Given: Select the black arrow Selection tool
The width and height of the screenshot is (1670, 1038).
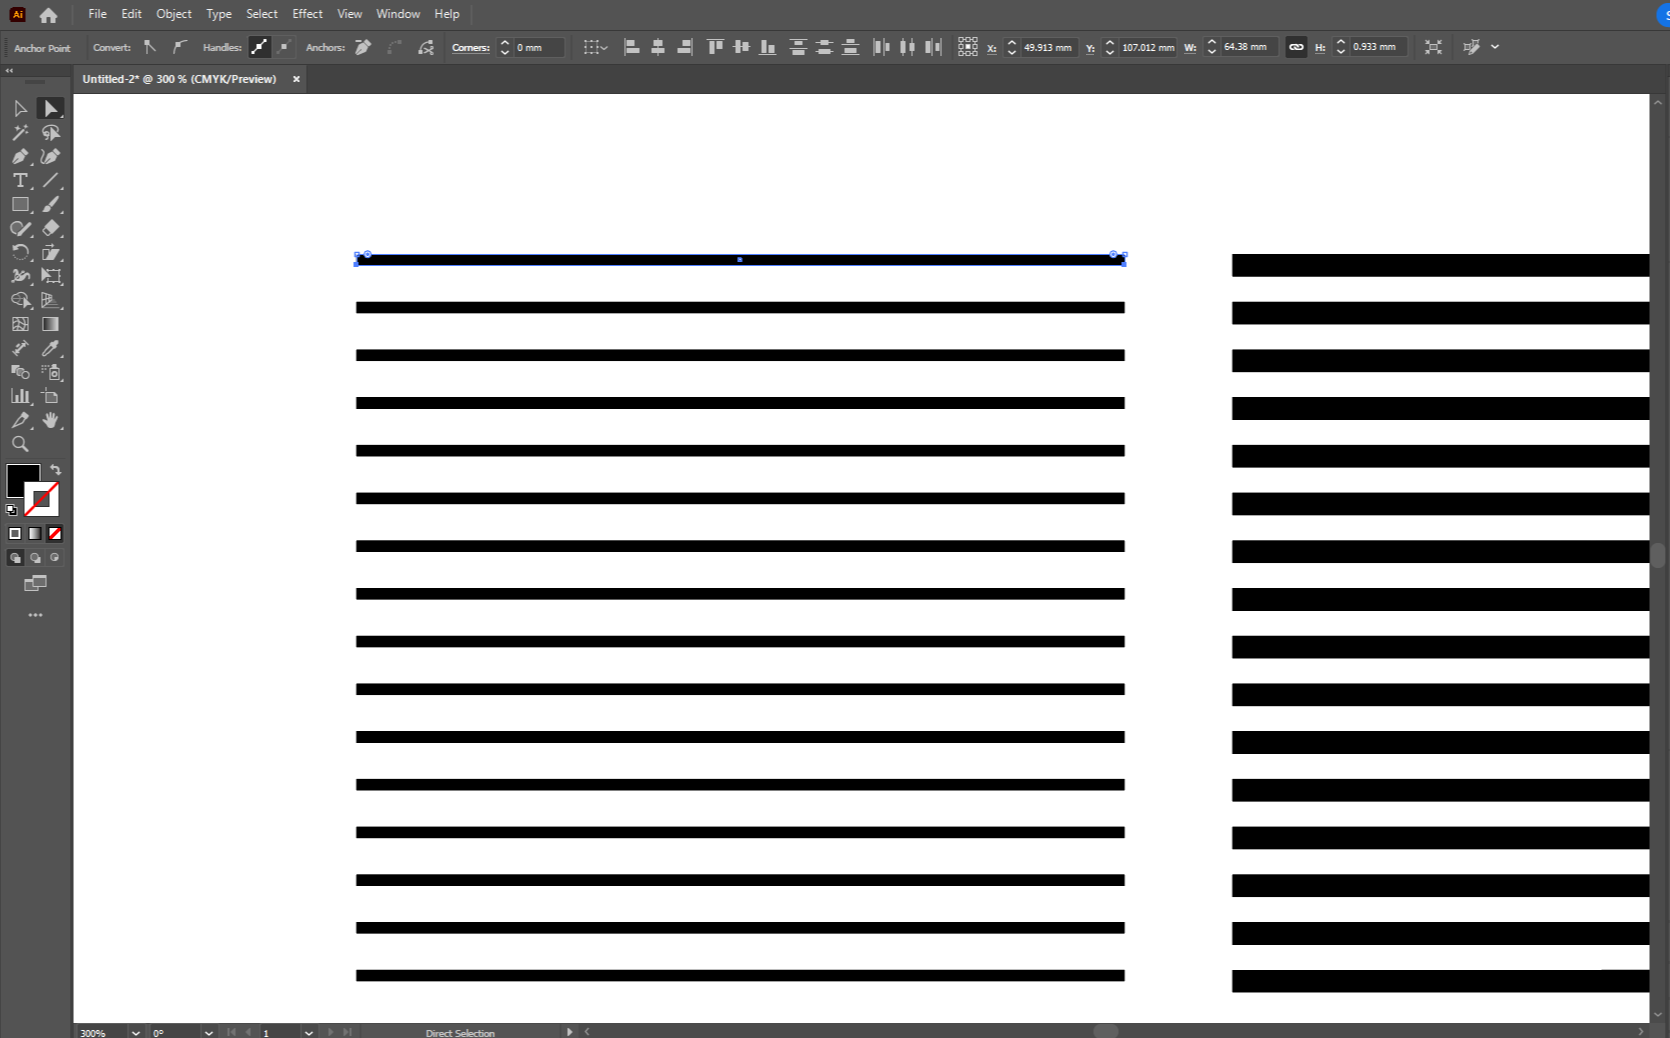Looking at the screenshot, I should tap(20, 108).
